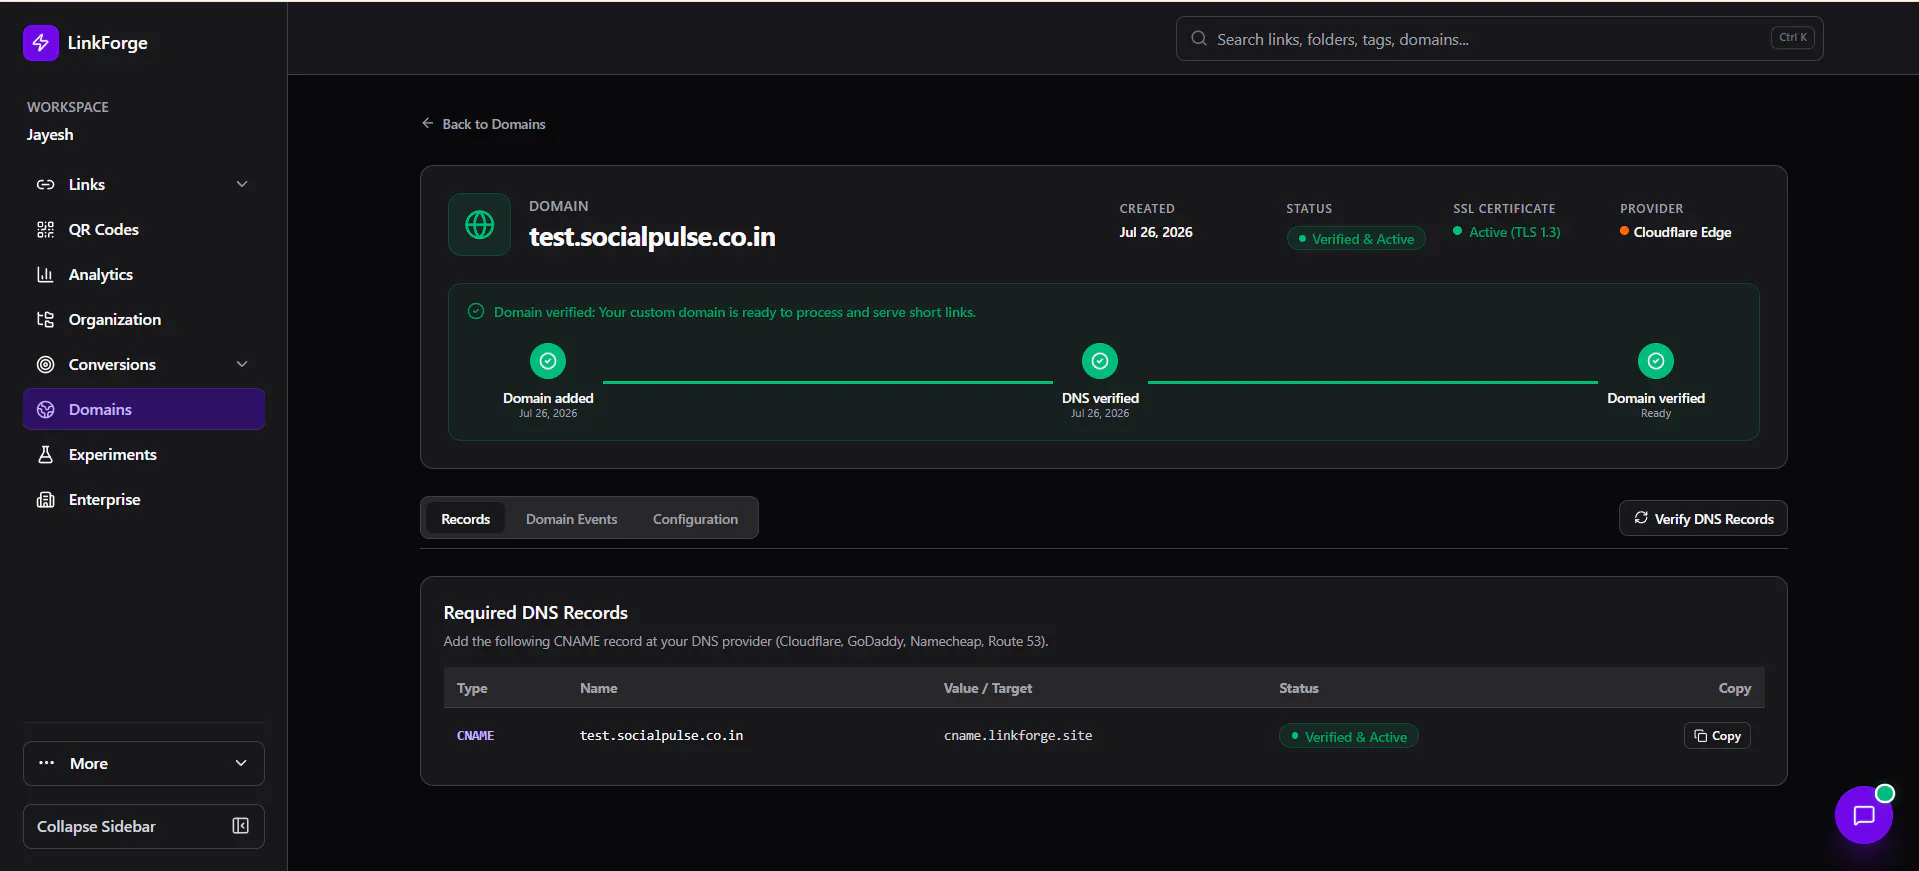Click the search magnifier icon
The image size is (1919, 871).
[x=1198, y=39]
